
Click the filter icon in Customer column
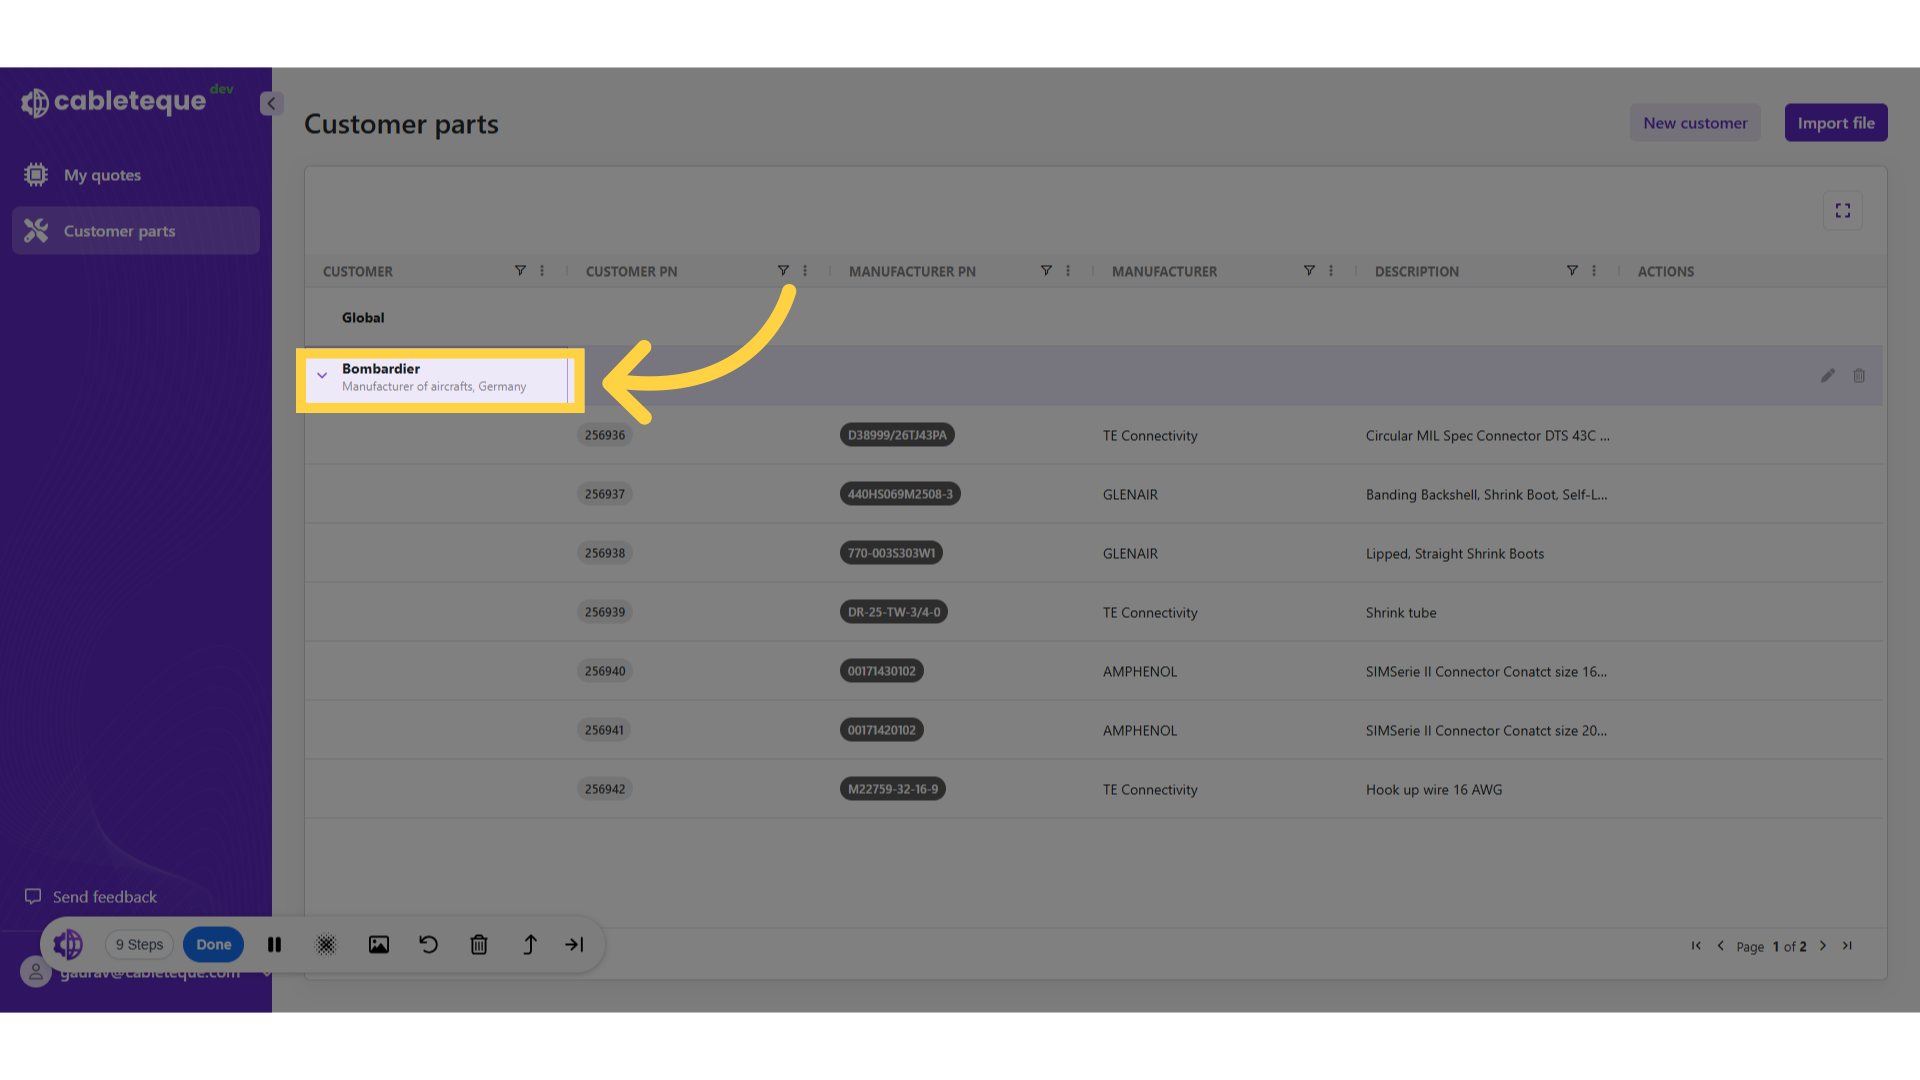coord(520,271)
